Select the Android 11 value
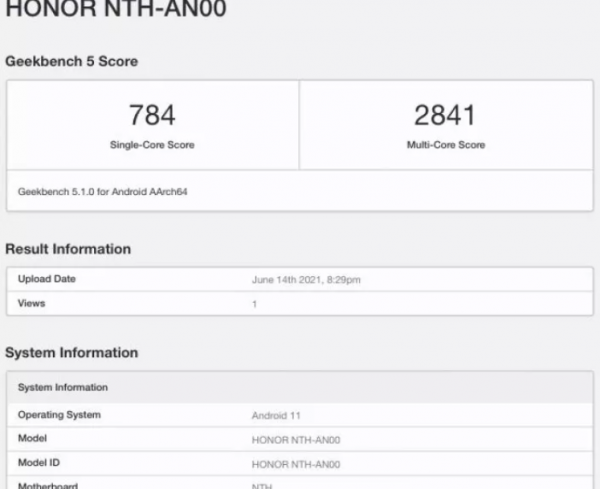 pyautogui.click(x=276, y=416)
